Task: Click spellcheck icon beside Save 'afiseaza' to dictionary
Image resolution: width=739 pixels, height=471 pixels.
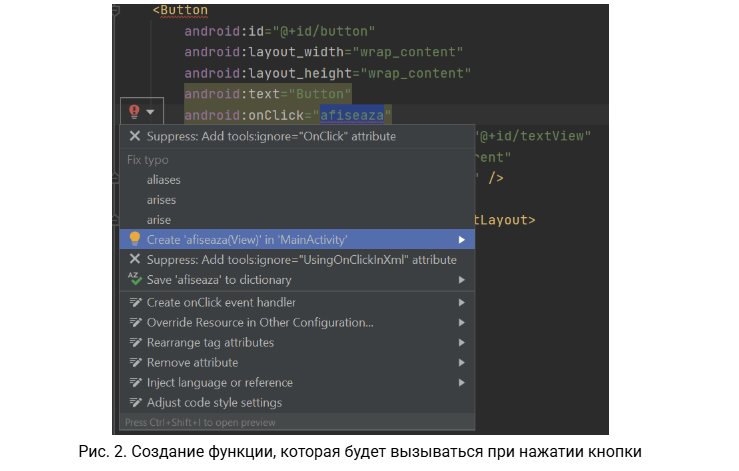Action: 134,280
